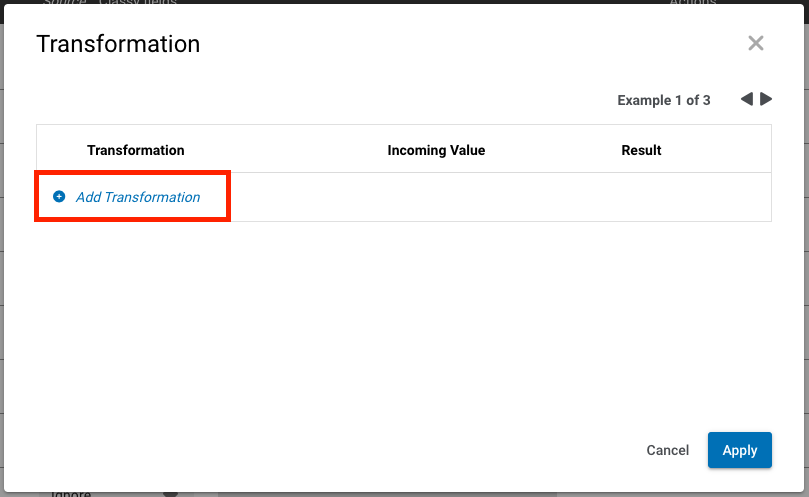
Task: Open the Add Transformation link
Action: 138,197
